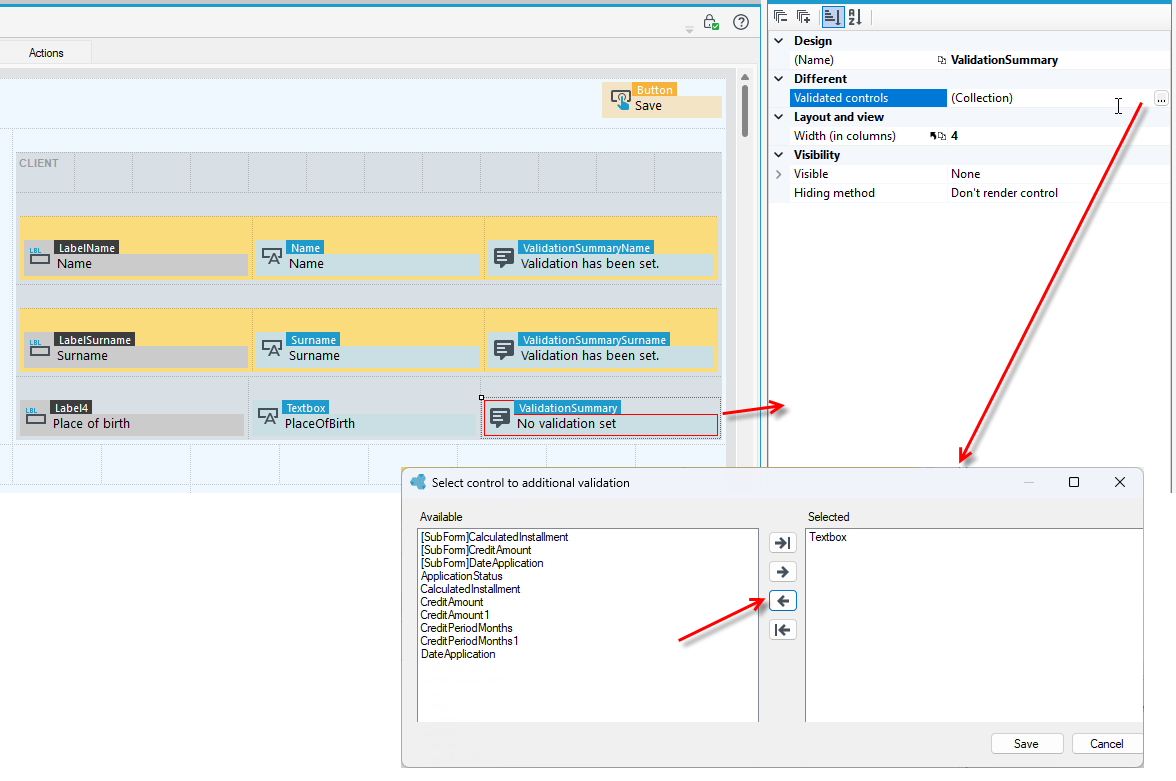Select the Validated controls property
The width and height of the screenshot is (1176, 781).
(x=868, y=98)
